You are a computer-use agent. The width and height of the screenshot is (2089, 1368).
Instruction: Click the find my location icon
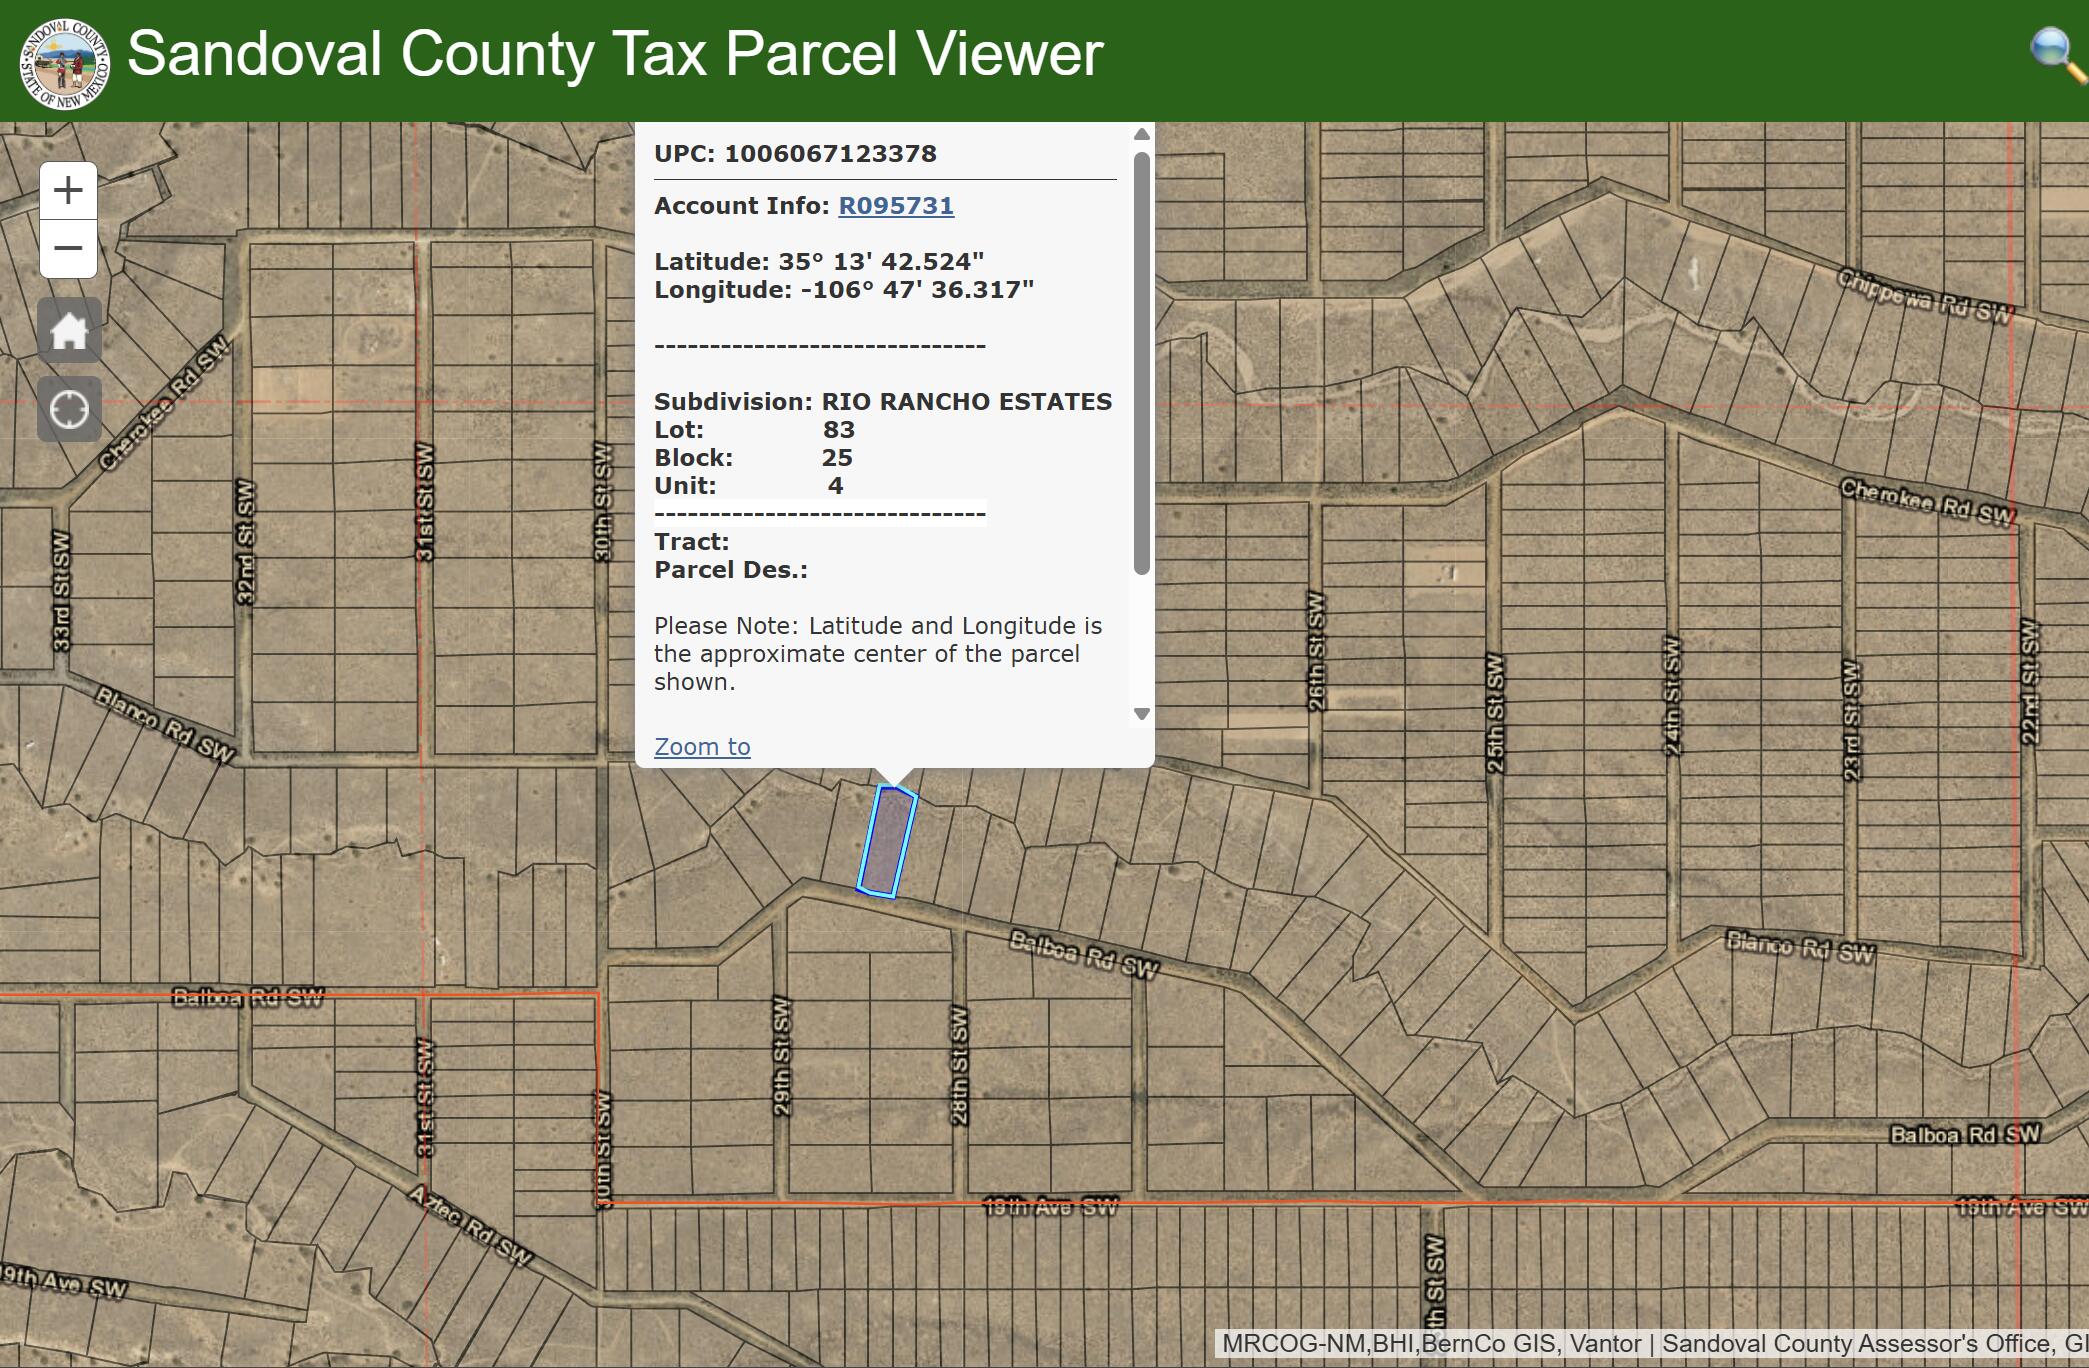coord(69,409)
